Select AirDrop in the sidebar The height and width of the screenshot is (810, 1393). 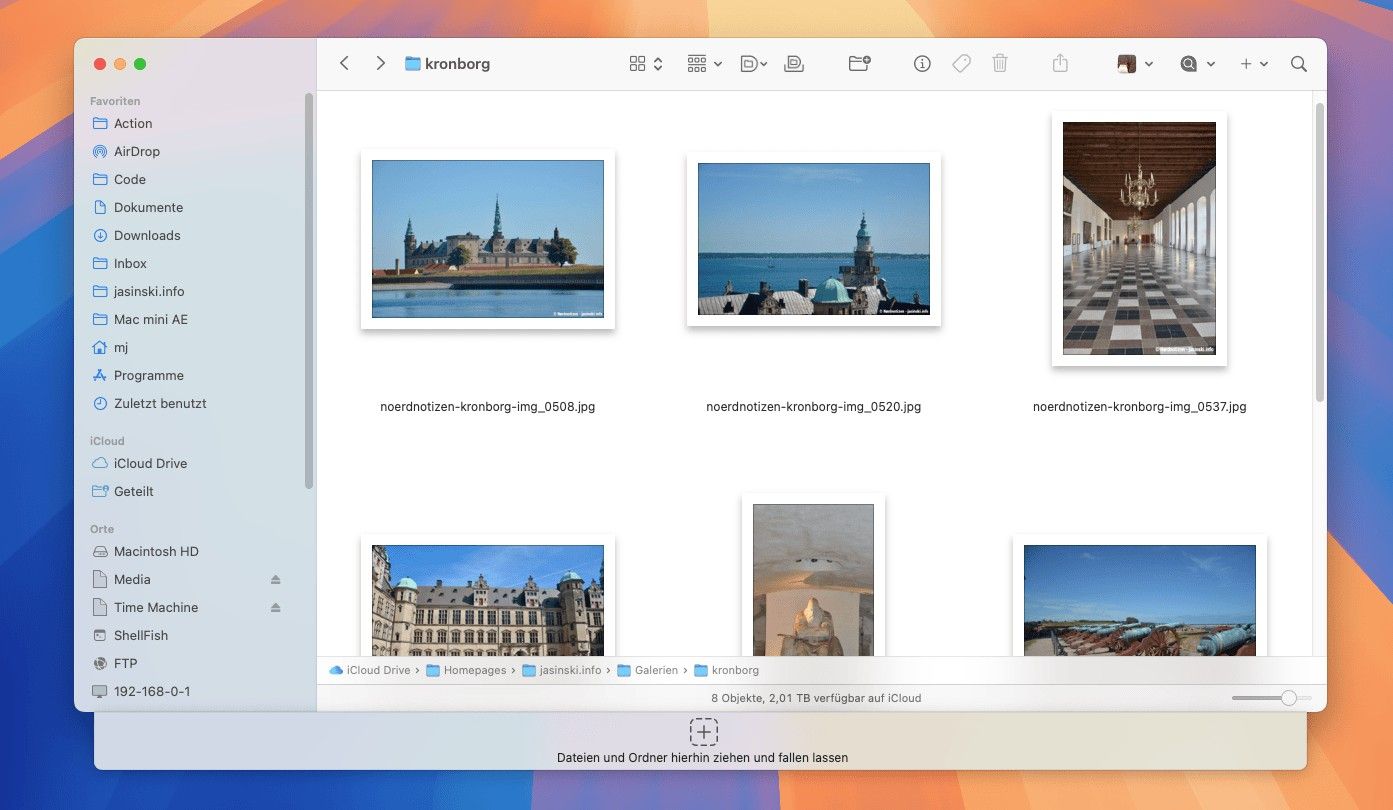(x=136, y=152)
